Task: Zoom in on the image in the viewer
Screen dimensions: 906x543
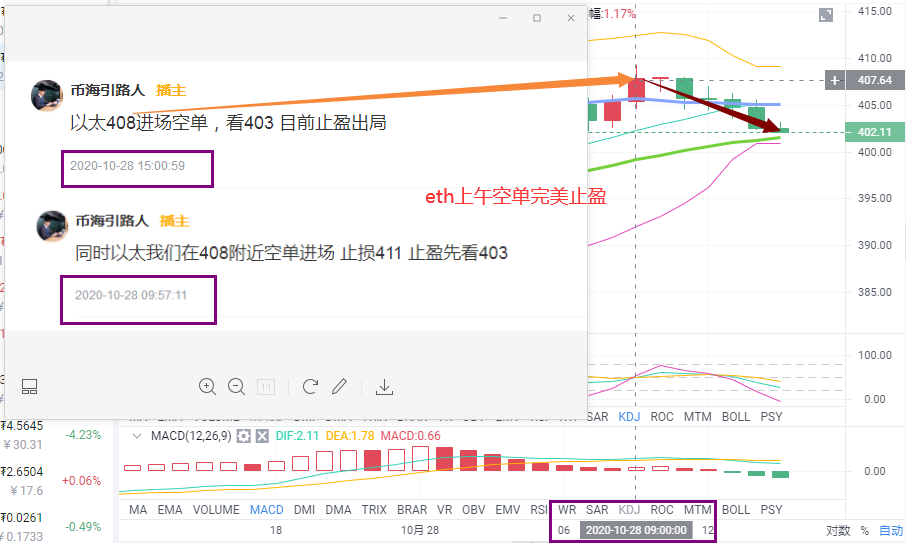Action: pyautogui.click(x=207, y=386)
